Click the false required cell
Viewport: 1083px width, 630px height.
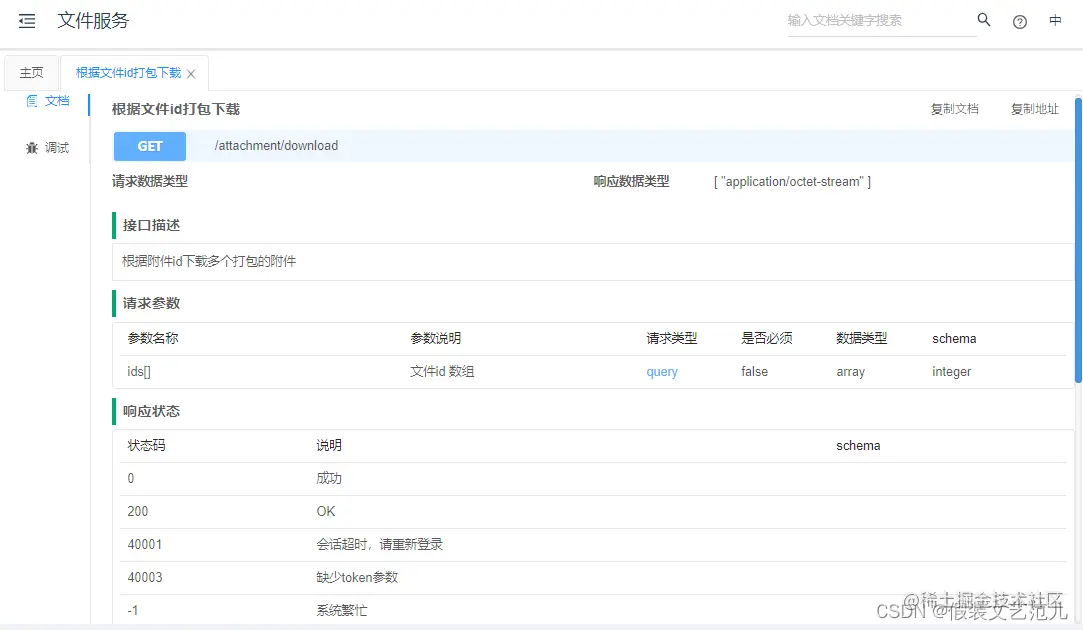point(754,372)
